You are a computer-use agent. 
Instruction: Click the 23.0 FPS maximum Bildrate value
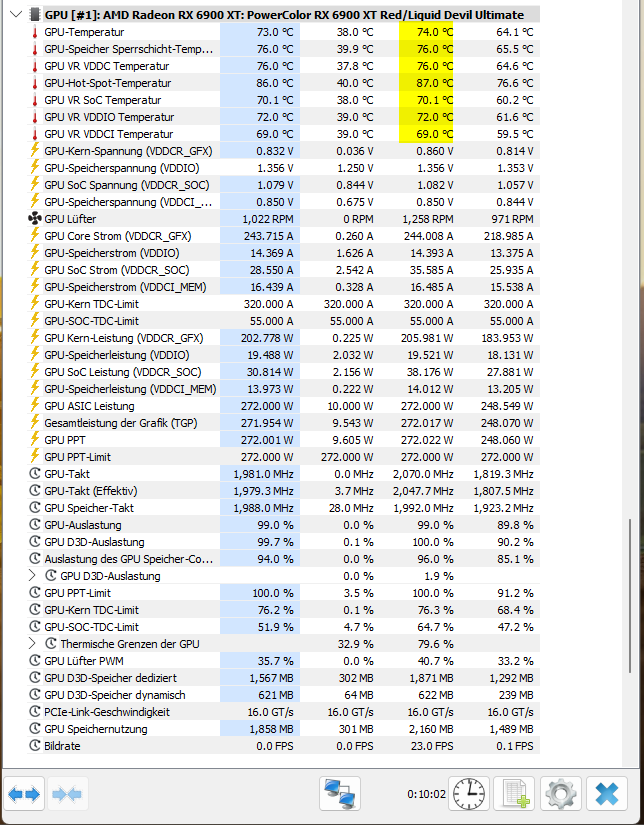coord(432,746)
